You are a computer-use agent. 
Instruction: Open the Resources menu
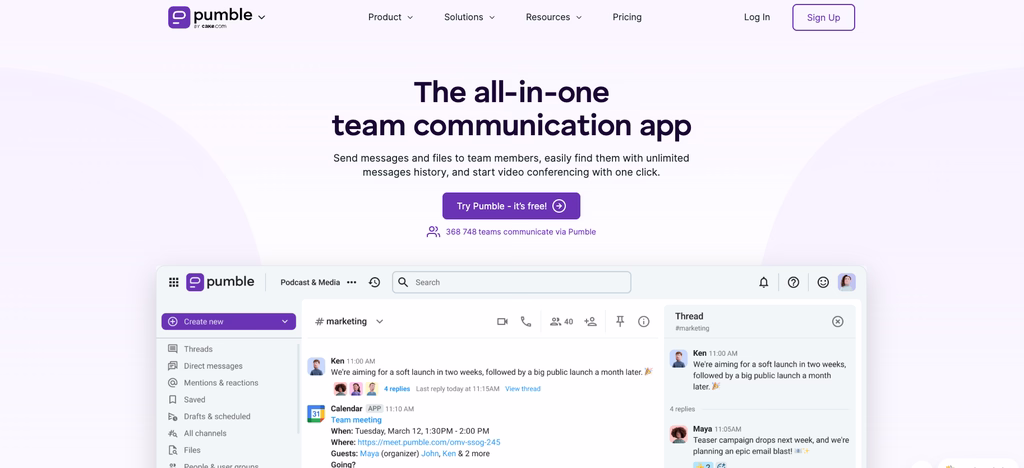[554, 18]
